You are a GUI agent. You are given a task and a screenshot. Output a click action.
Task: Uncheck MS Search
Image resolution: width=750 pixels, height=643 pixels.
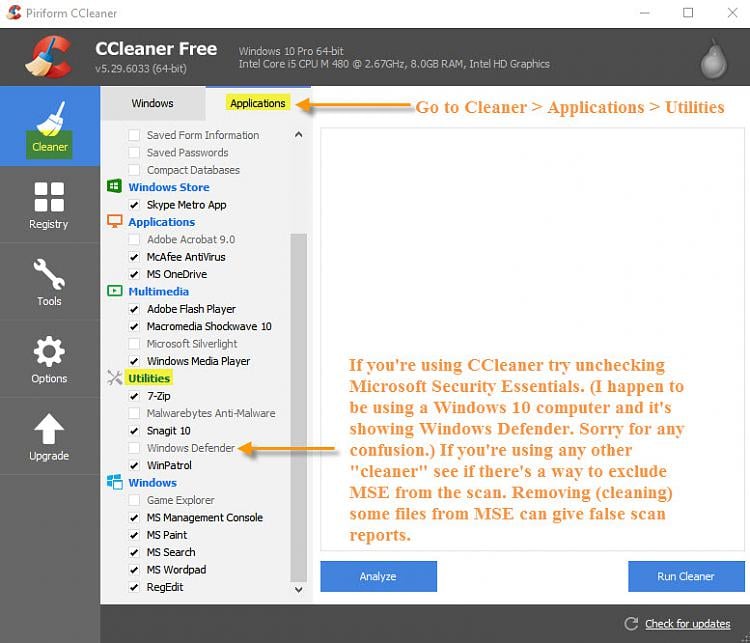[x=134, y=552]
